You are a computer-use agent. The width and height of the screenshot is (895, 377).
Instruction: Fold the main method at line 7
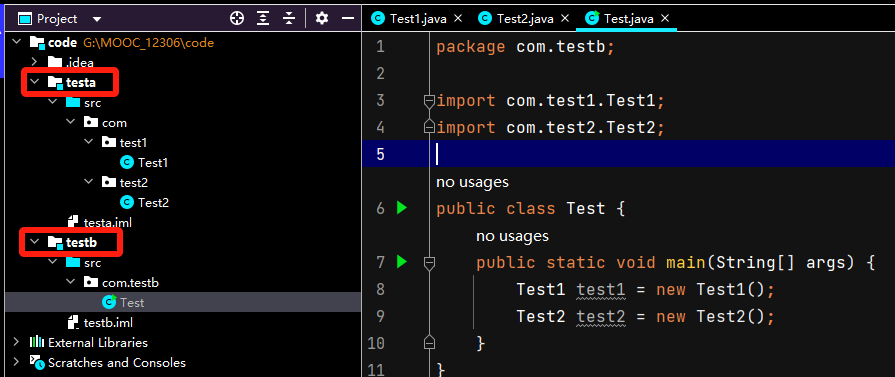pos(429,263)
